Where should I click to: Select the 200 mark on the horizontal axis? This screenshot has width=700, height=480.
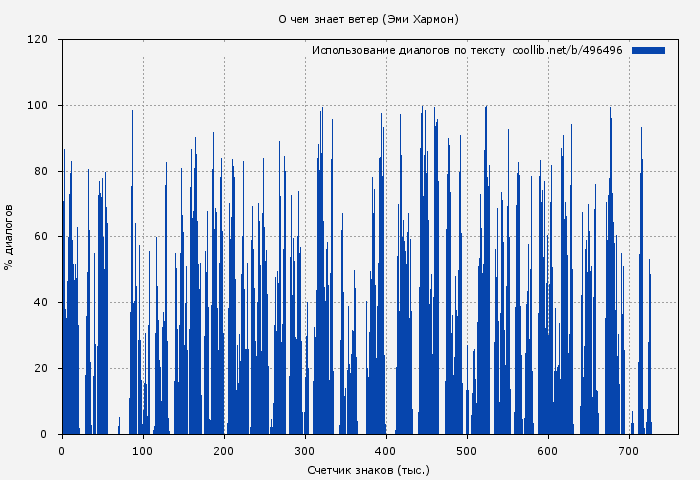(224, 451)
